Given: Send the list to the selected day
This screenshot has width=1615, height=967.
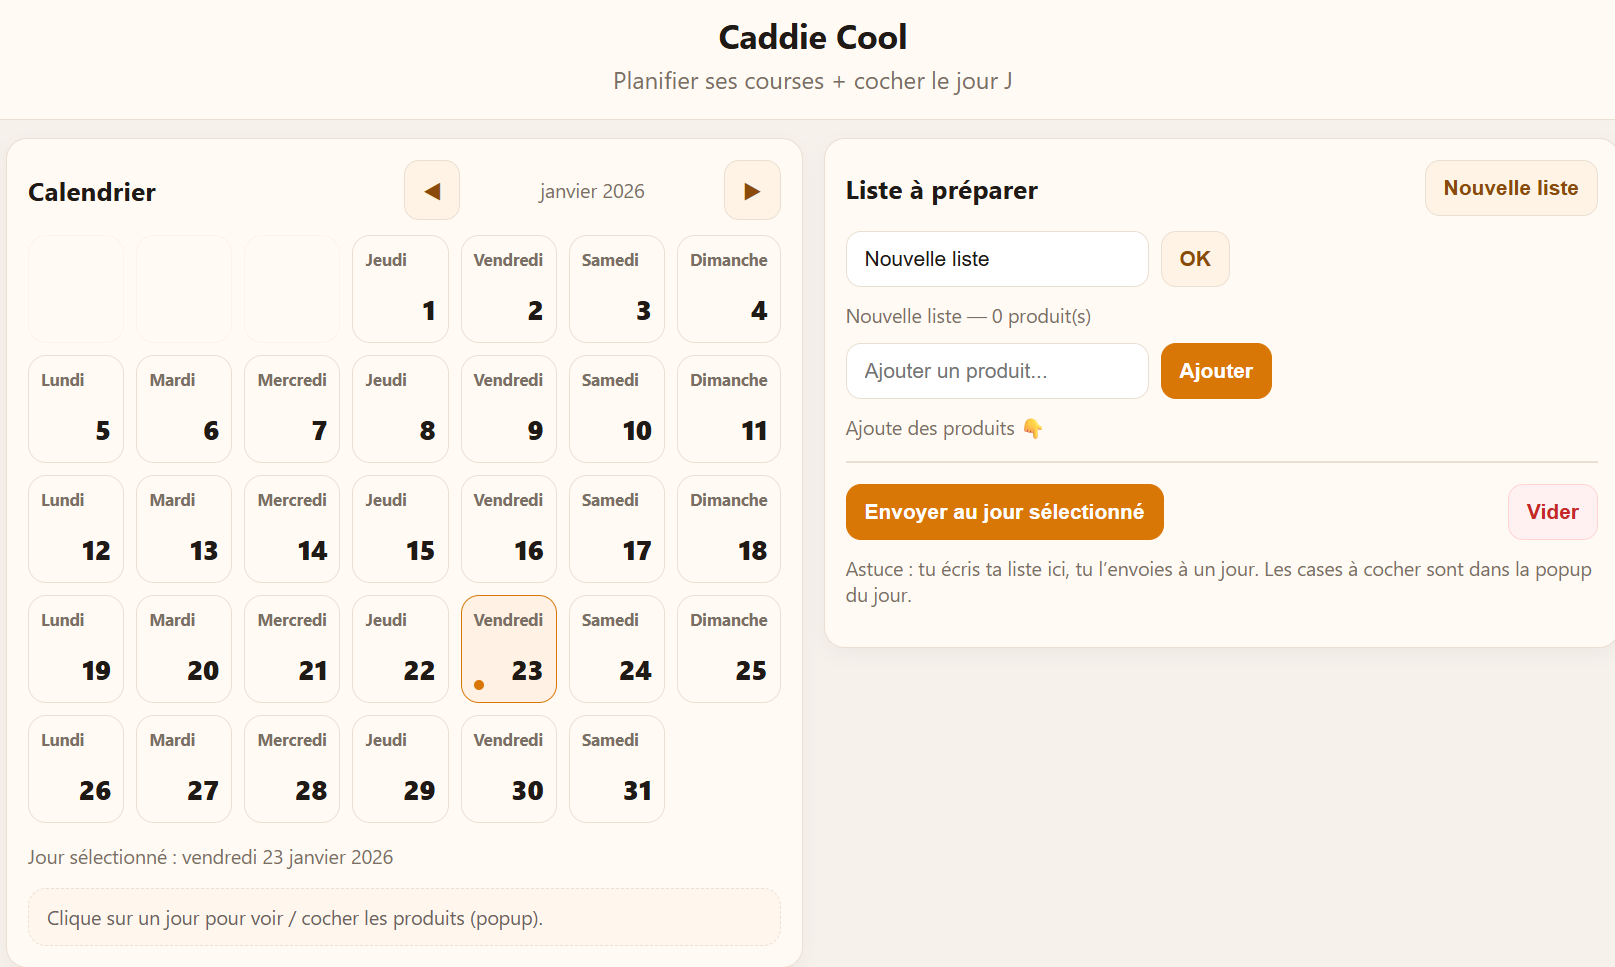Looking at the screenshot, I should point(1004,511).
